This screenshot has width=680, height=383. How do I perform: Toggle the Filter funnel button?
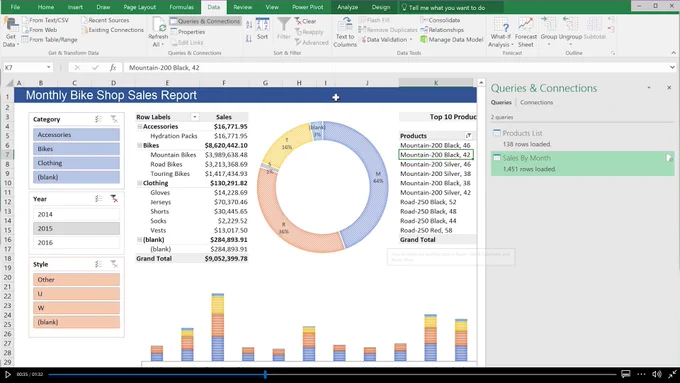284,29
